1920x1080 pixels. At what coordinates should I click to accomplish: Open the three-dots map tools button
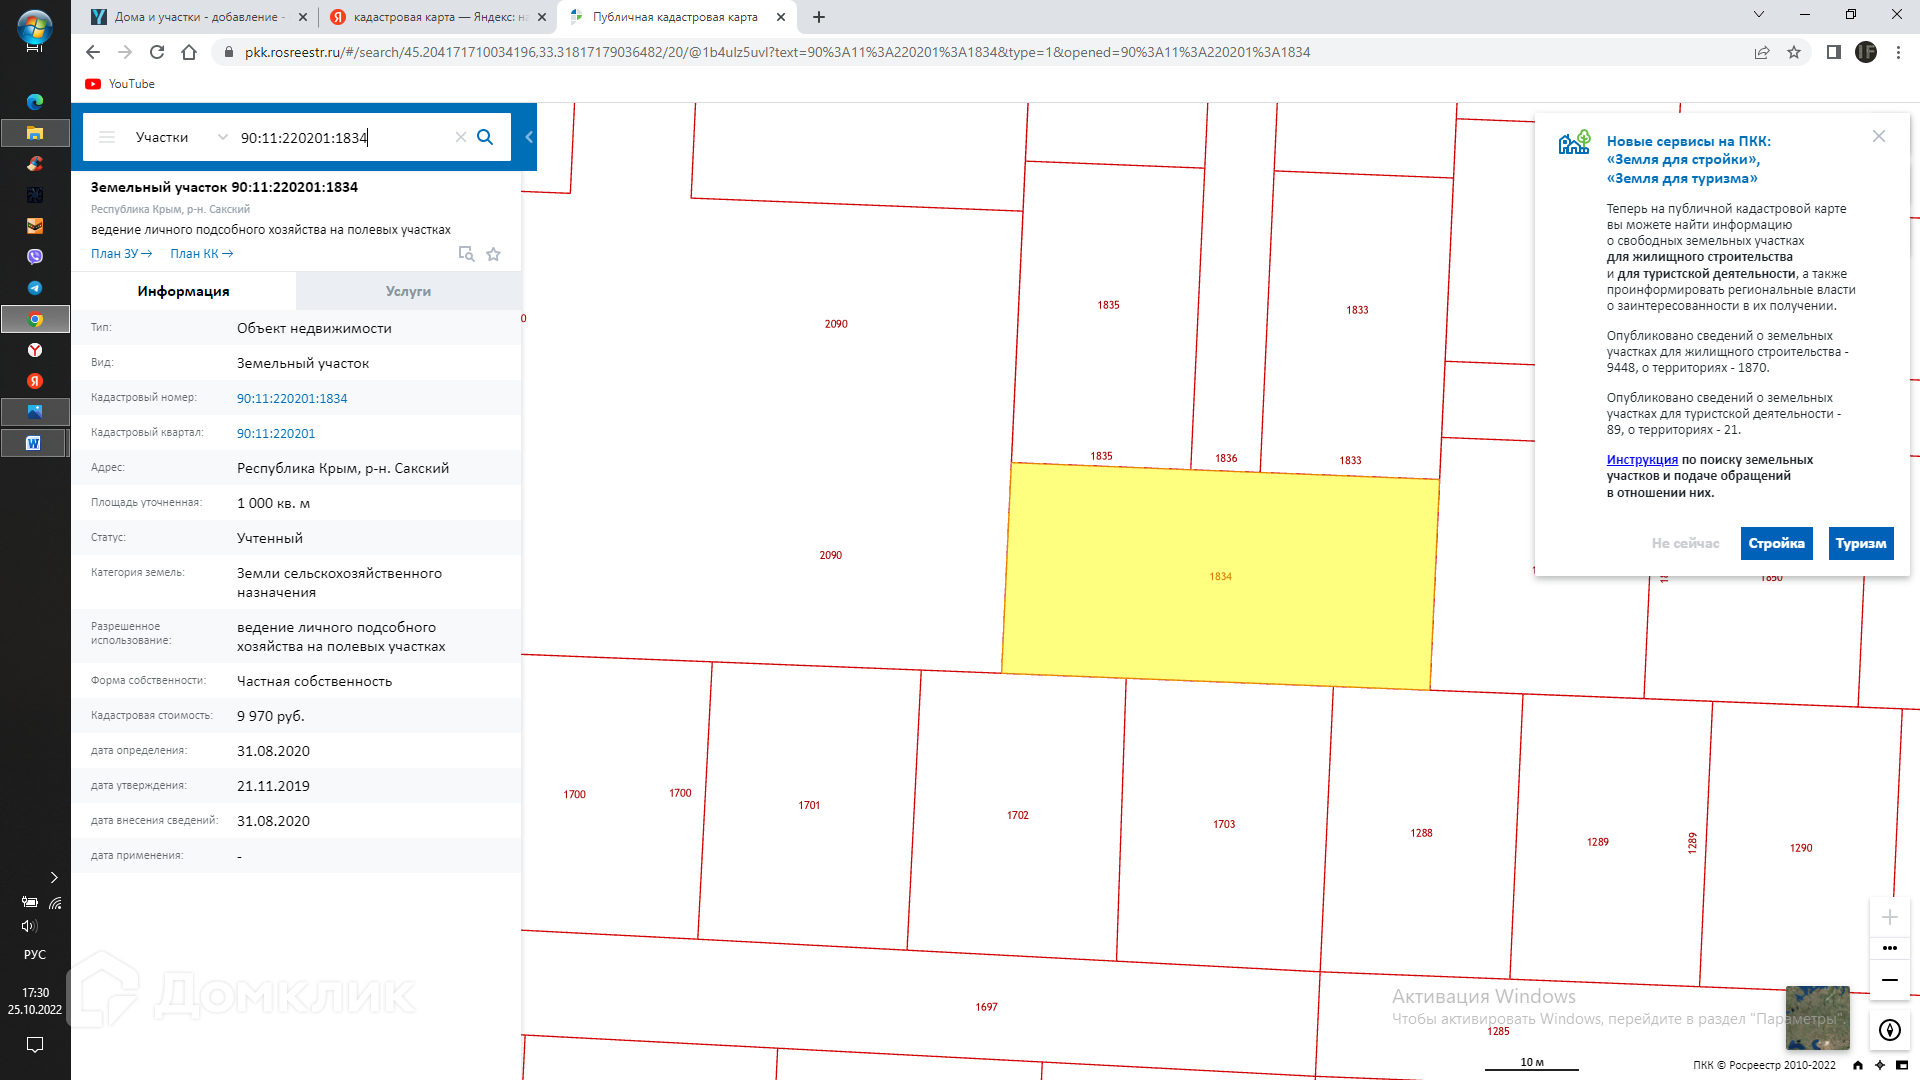click(x=1889, y=948)
